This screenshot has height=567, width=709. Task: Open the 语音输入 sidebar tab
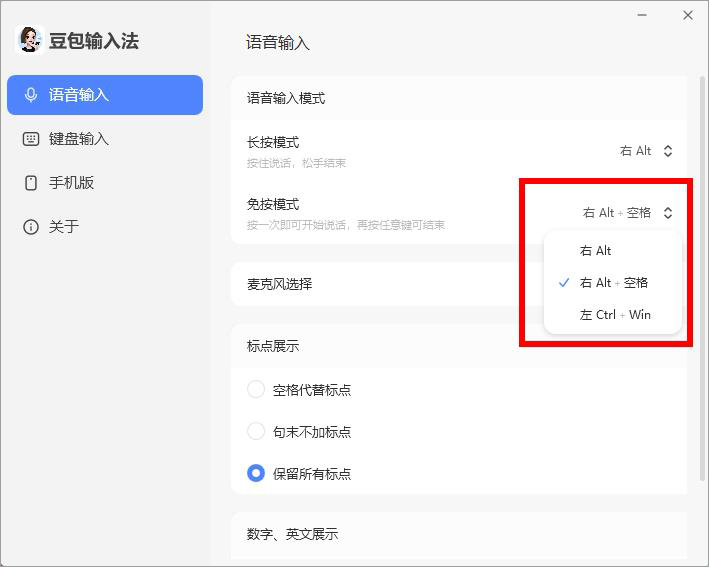[105, 95]
